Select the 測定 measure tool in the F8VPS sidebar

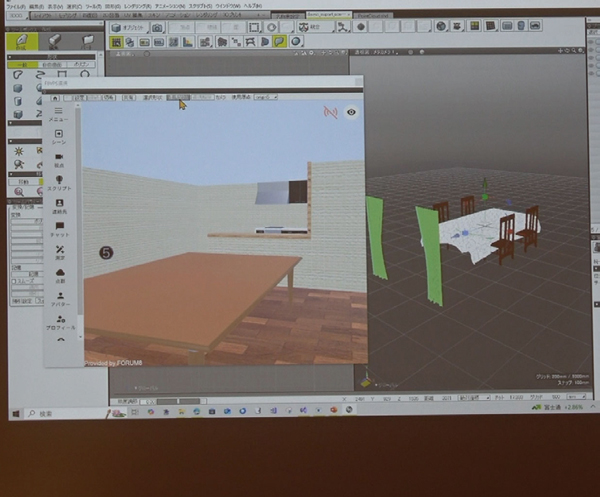[x=60, y=253]
